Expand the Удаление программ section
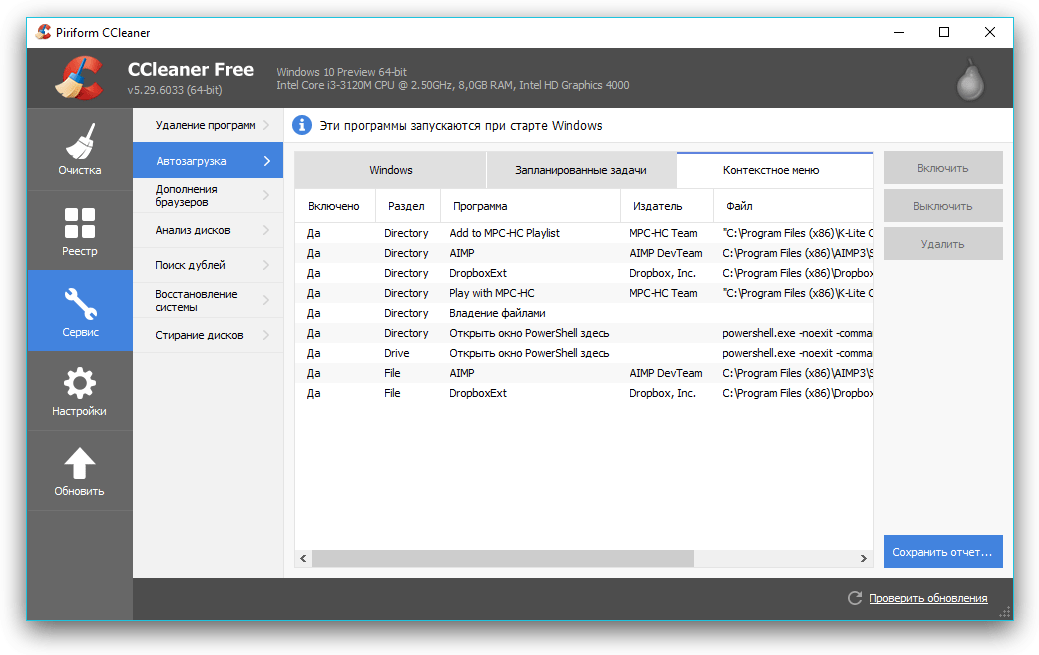 tap(207, 125)
